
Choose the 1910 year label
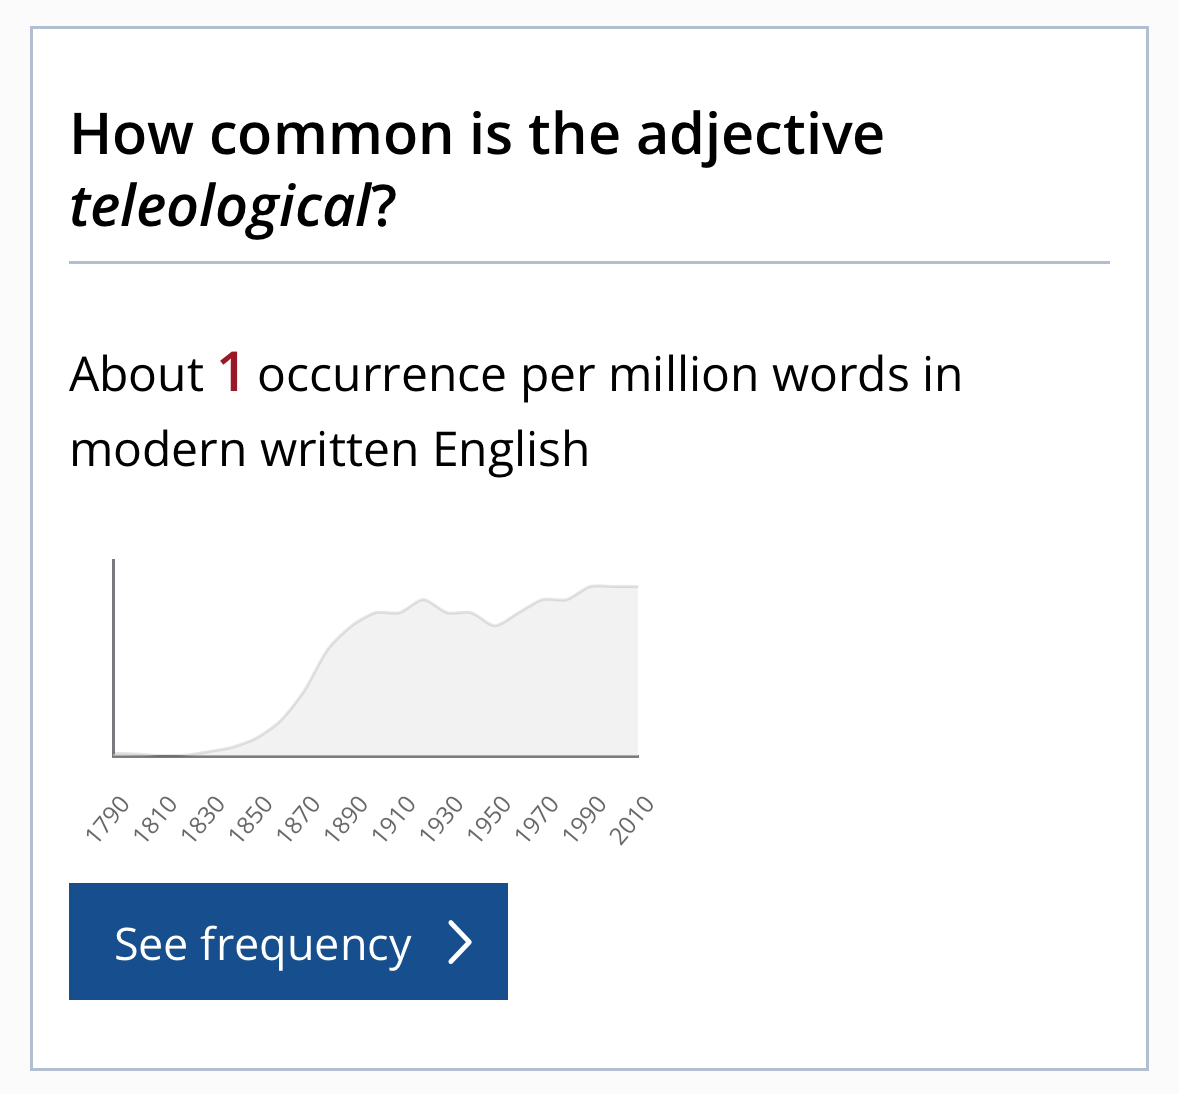[394, 819]
